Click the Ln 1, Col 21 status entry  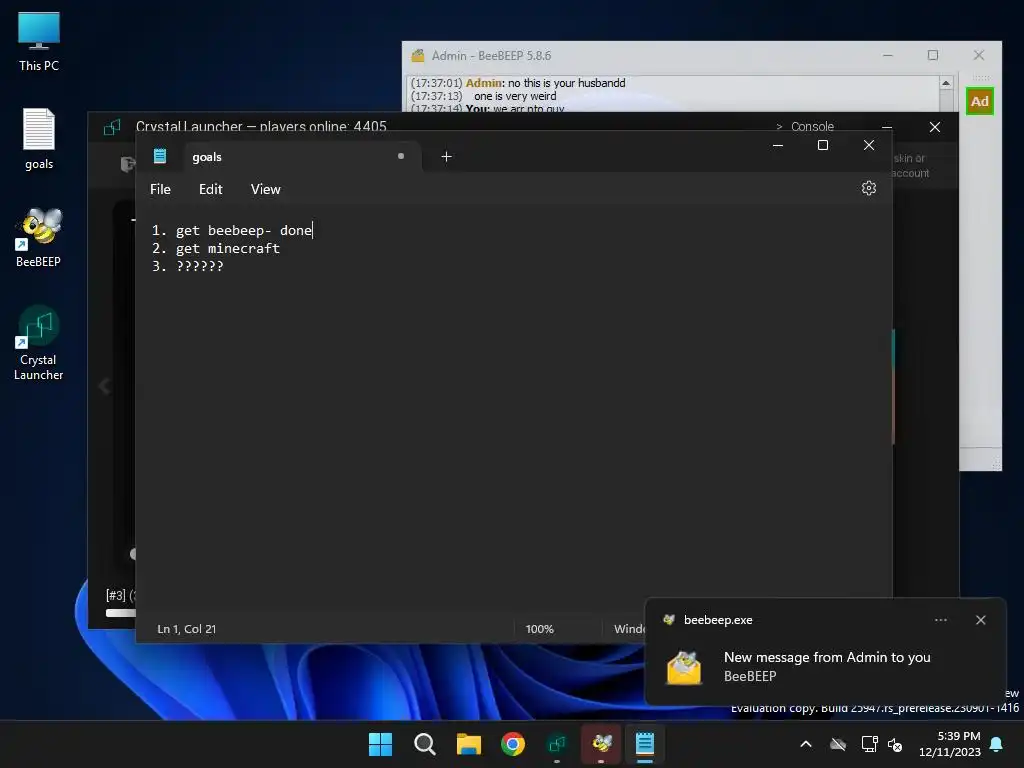(x=186, y=629)
